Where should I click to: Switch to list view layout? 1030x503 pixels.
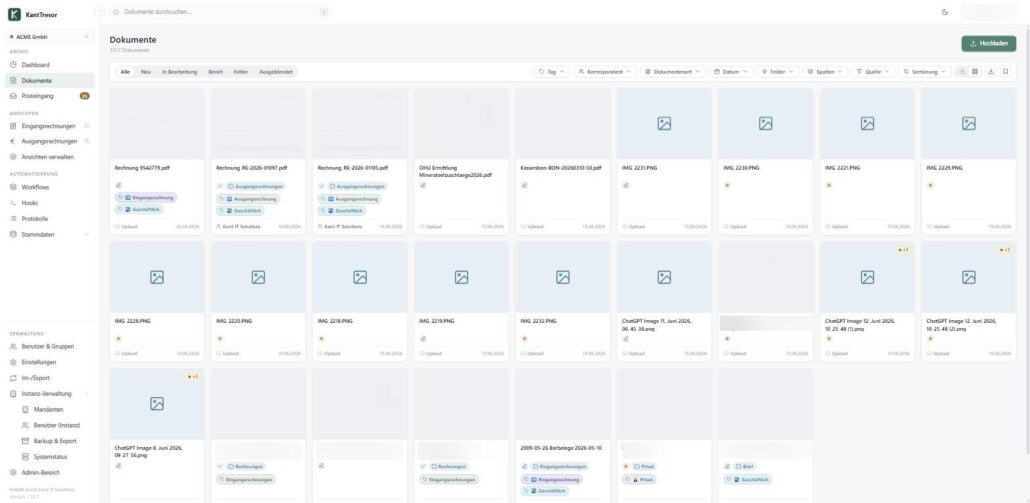point(962,72)
